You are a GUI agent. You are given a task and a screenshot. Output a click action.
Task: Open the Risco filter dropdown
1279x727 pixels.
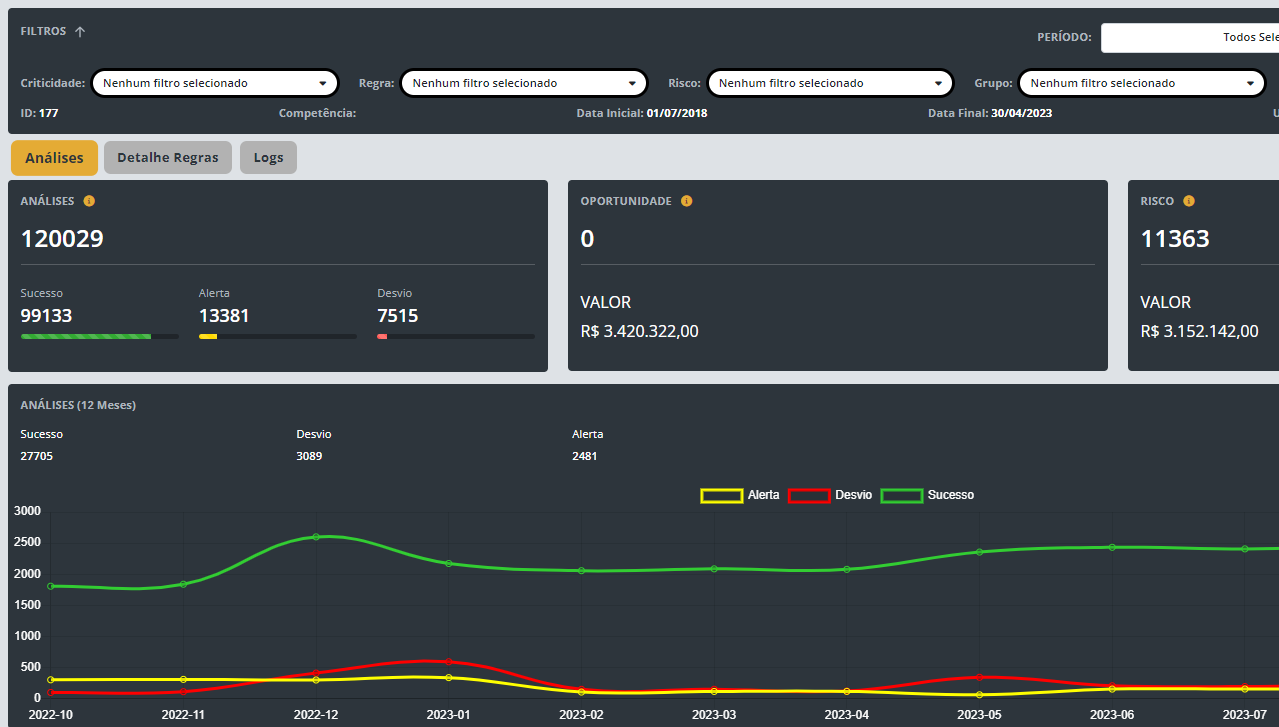click(830, 83)
